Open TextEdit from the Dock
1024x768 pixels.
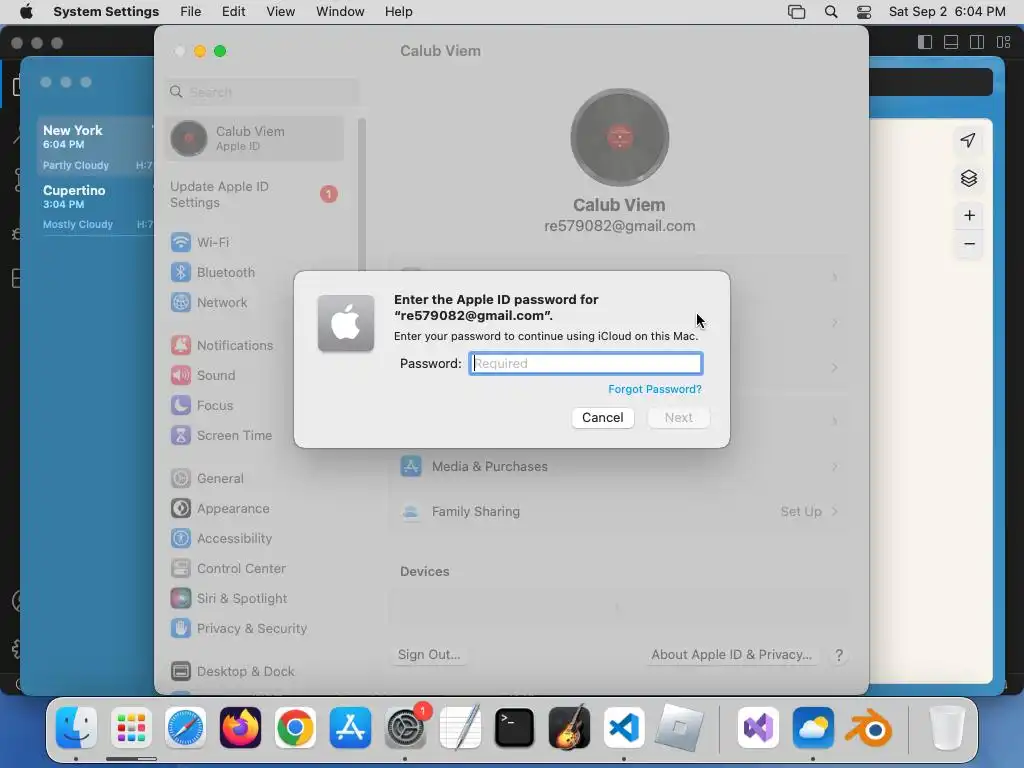coord(460,728)
